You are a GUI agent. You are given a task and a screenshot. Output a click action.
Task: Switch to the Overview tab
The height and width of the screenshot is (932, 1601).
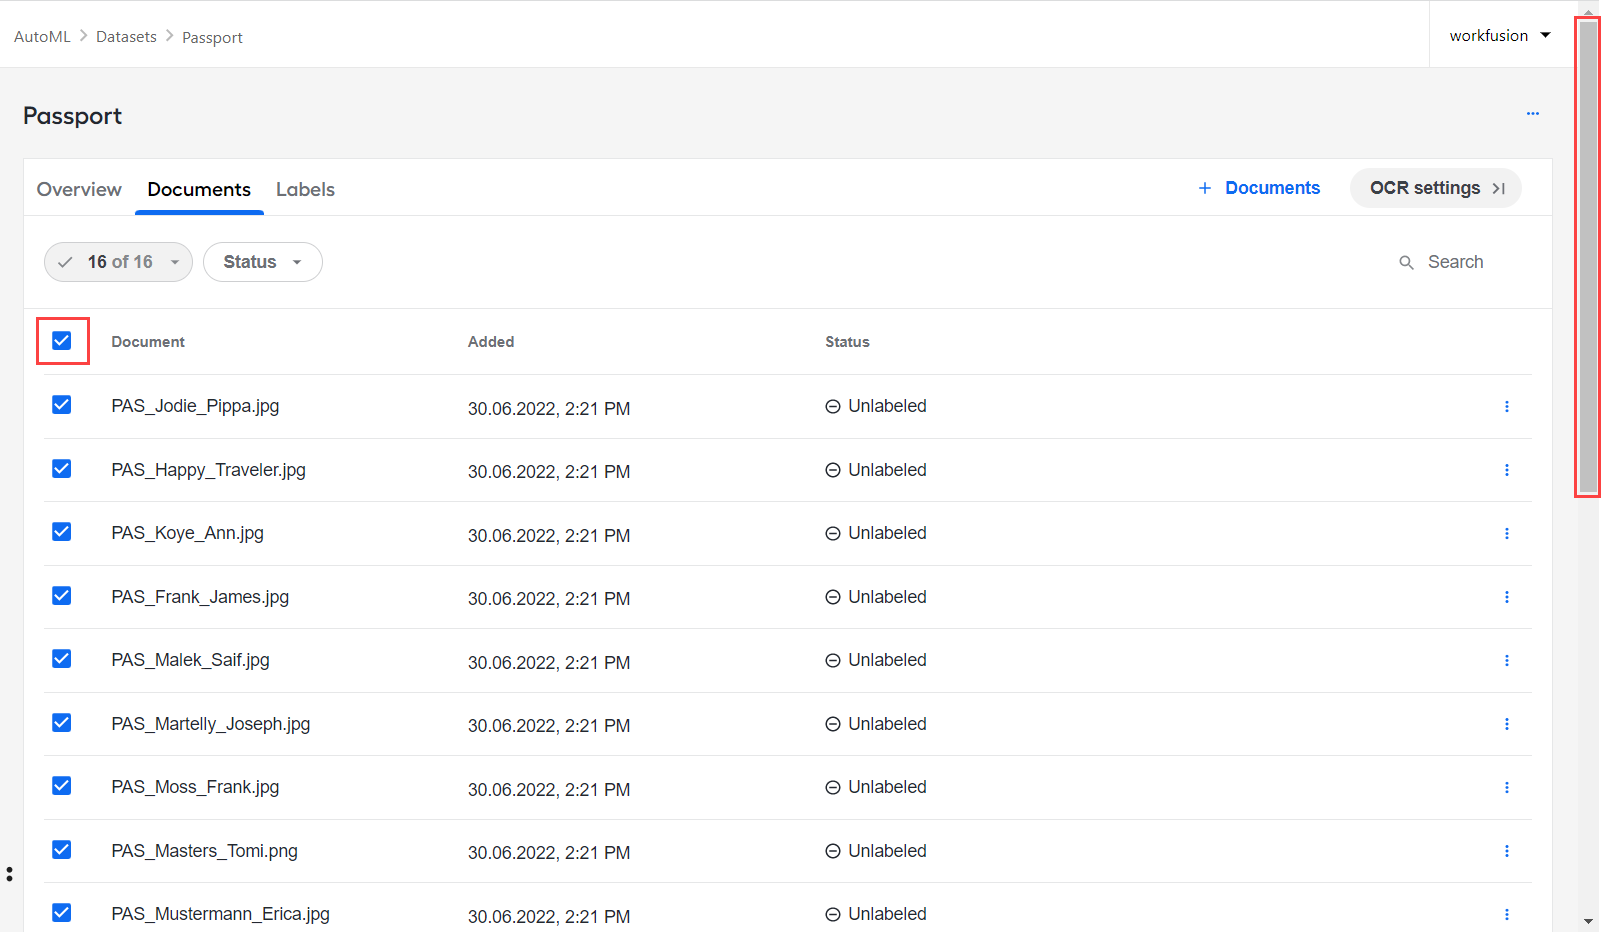coord(79,189)
